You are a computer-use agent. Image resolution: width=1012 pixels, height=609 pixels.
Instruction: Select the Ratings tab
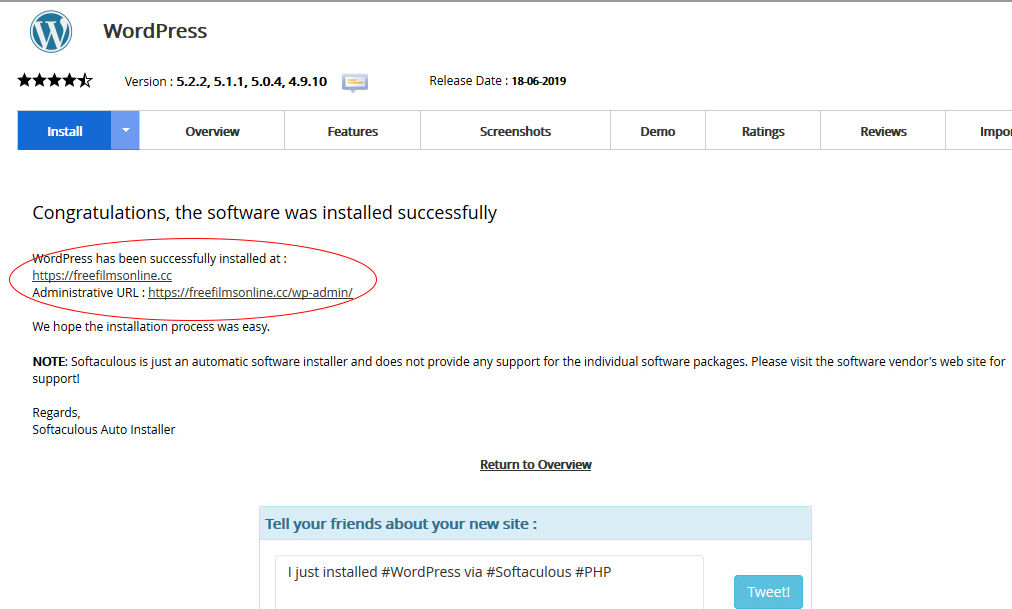[763, 131]
